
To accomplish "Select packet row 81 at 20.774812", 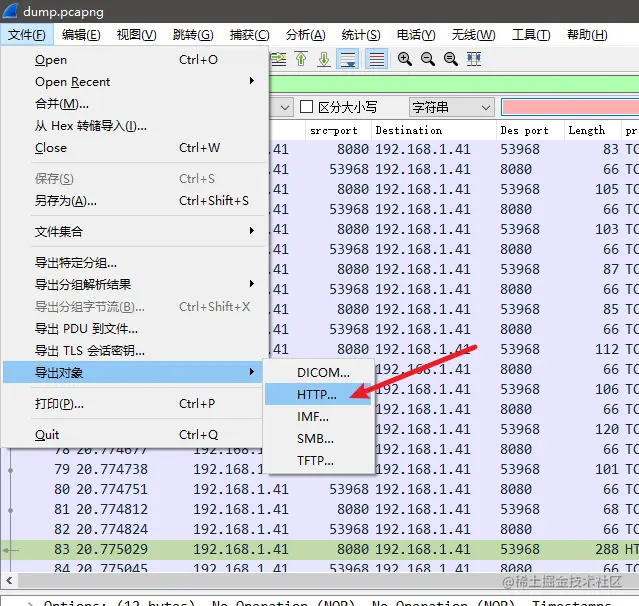I will (320, 509).
